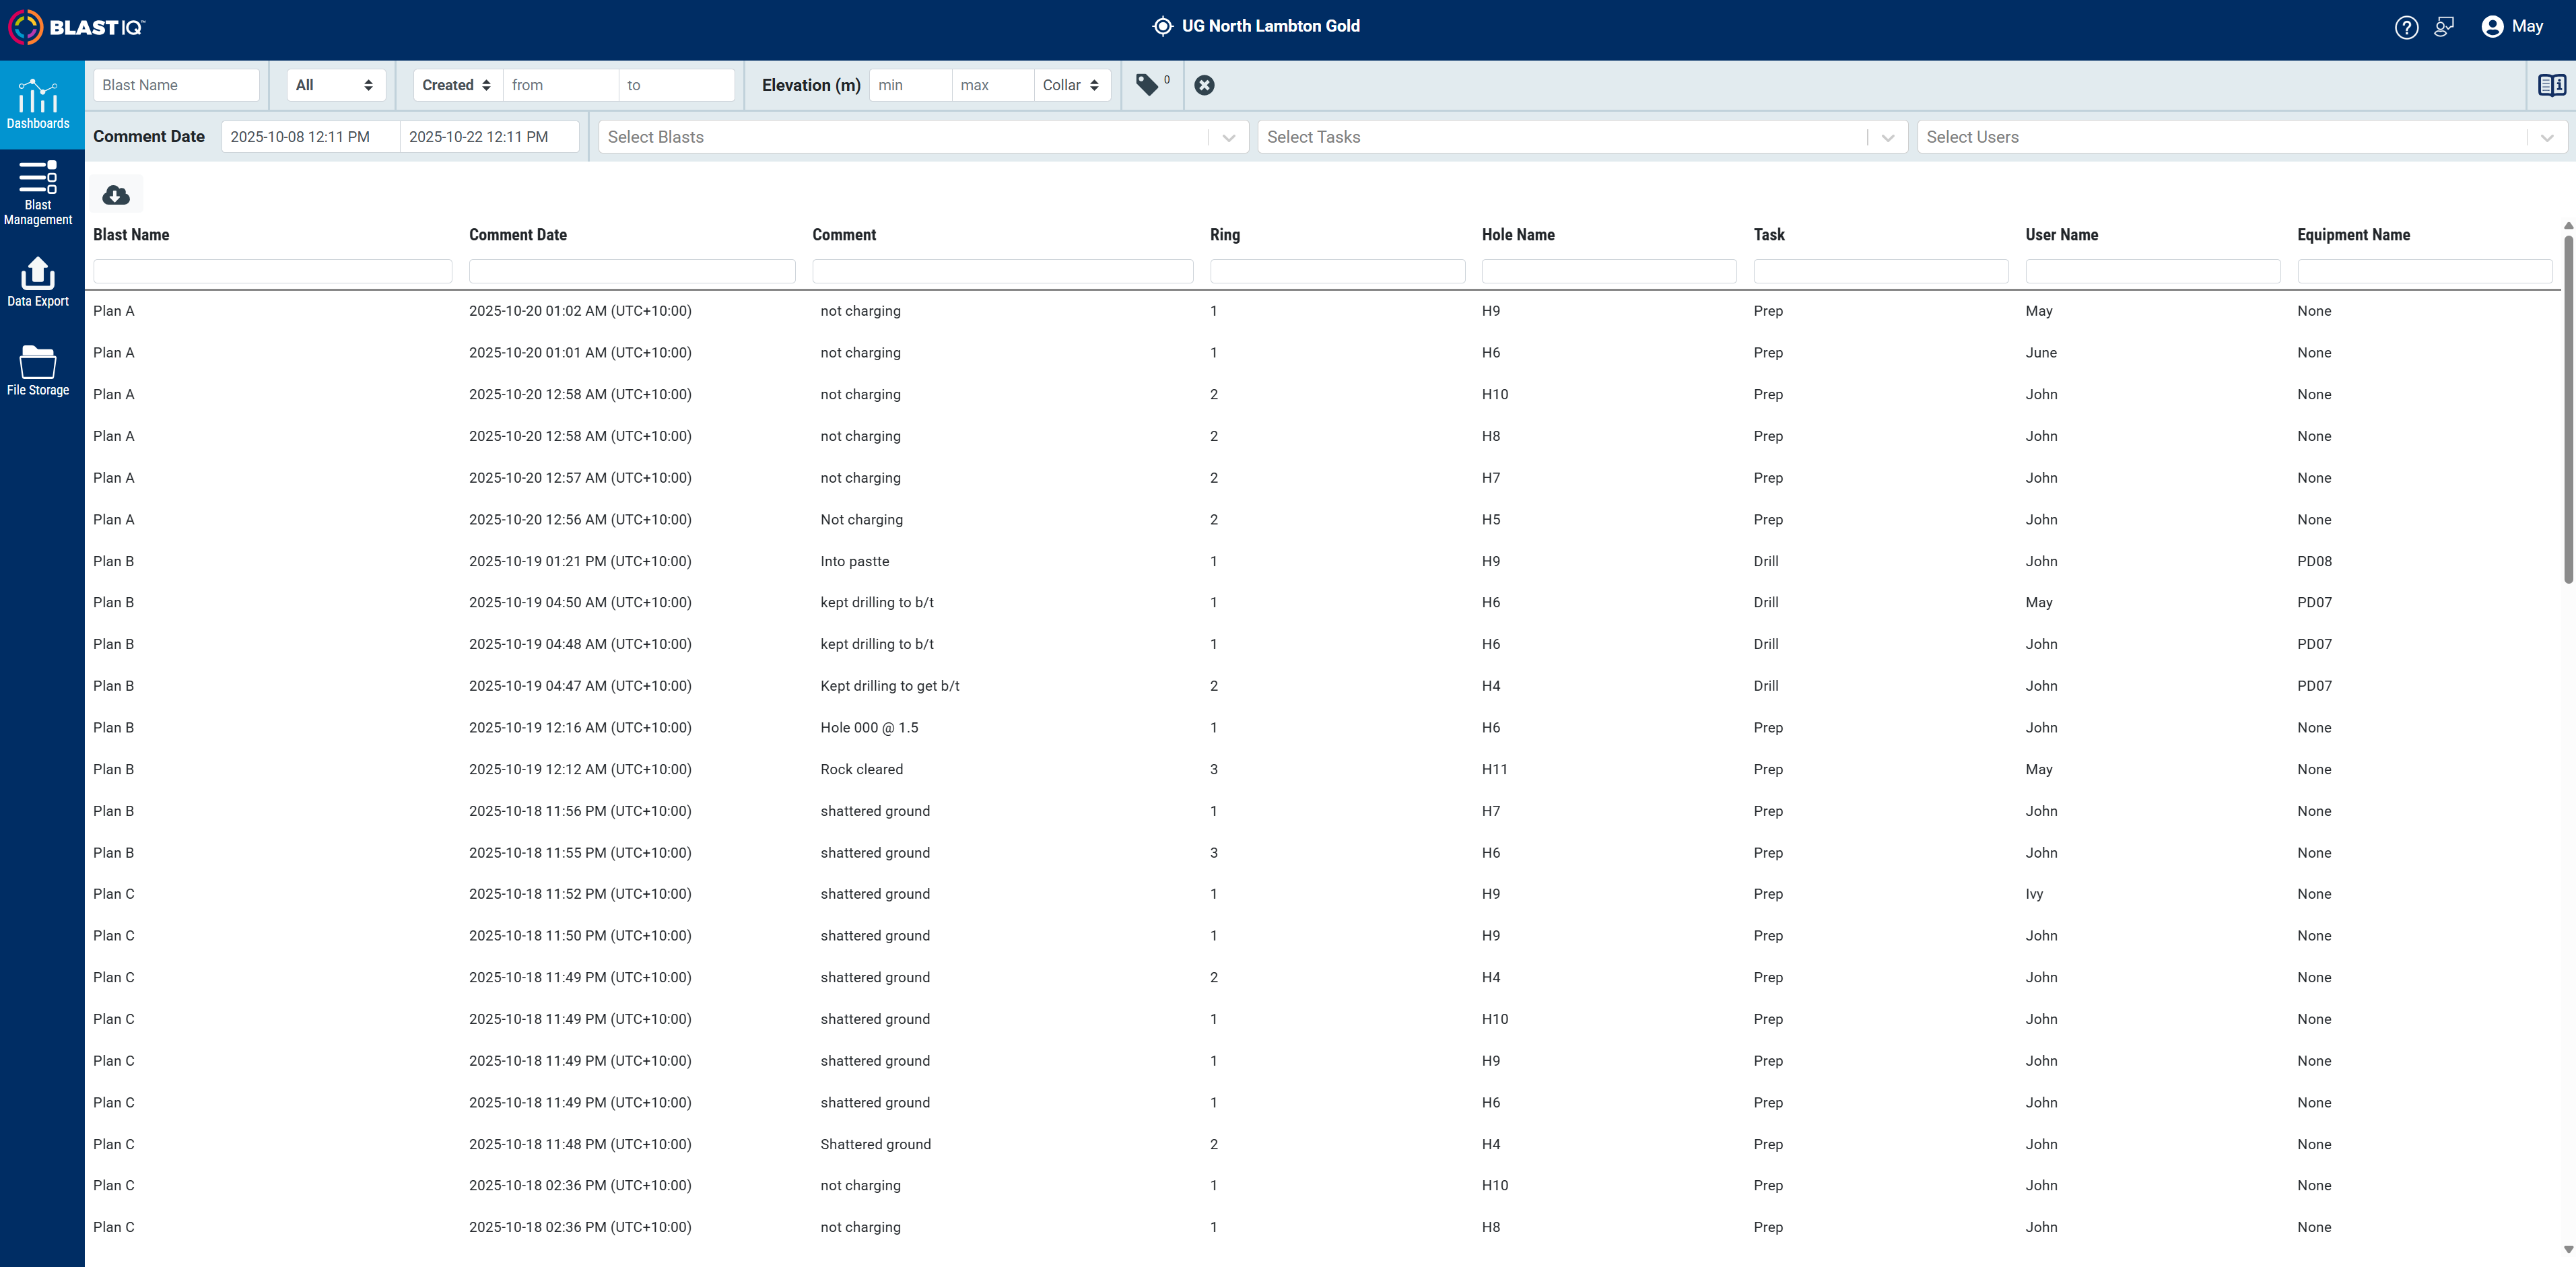Image resolution: width=2576 pixels, height=1267 pixels.
Task: Click the Hole Name column filter box
Action: tap(1609, 271)
